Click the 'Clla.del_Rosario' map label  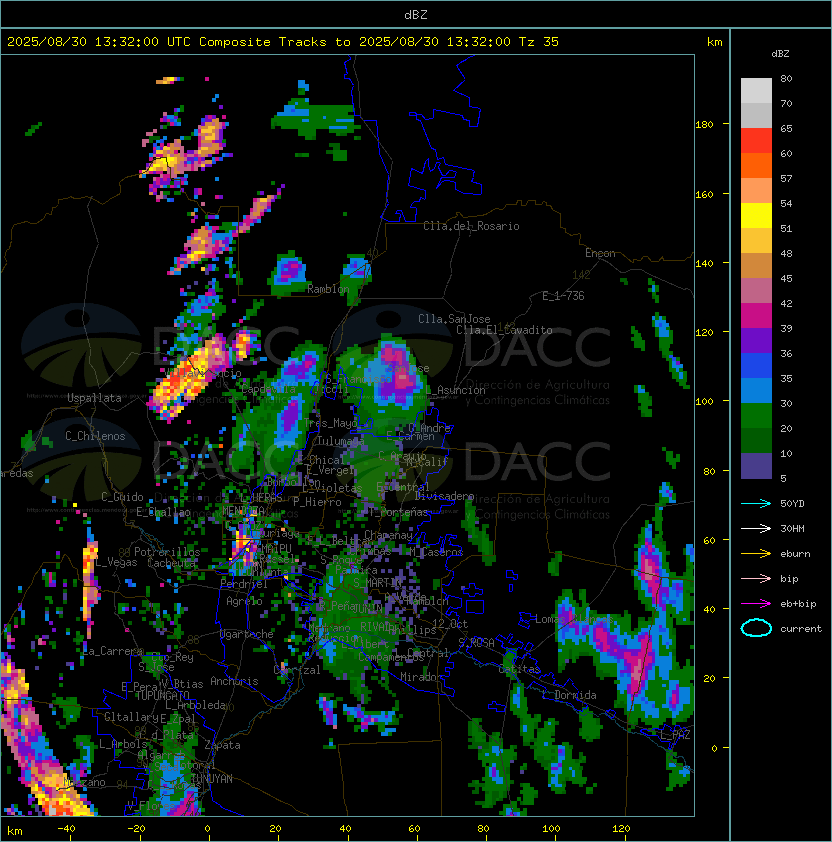pos(471,226)
